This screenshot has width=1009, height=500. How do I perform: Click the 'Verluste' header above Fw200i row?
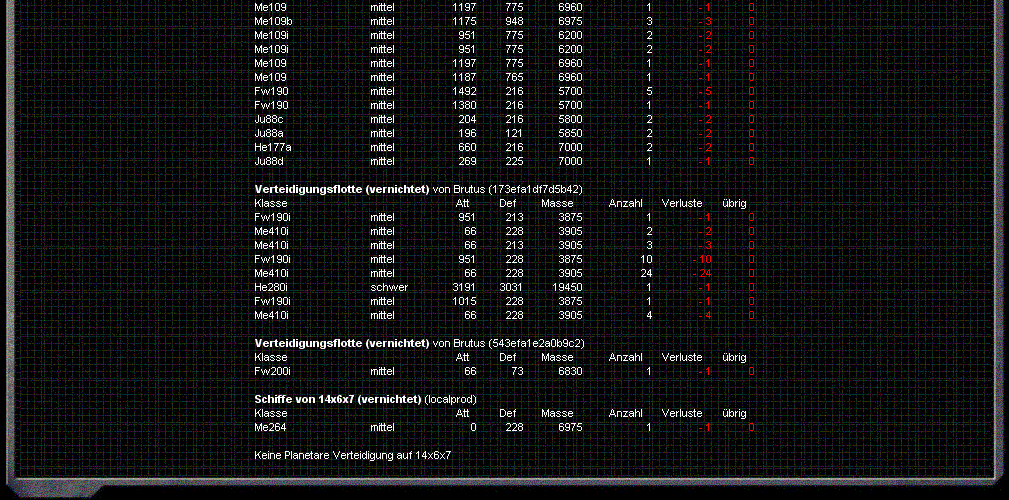pos(681,357)
